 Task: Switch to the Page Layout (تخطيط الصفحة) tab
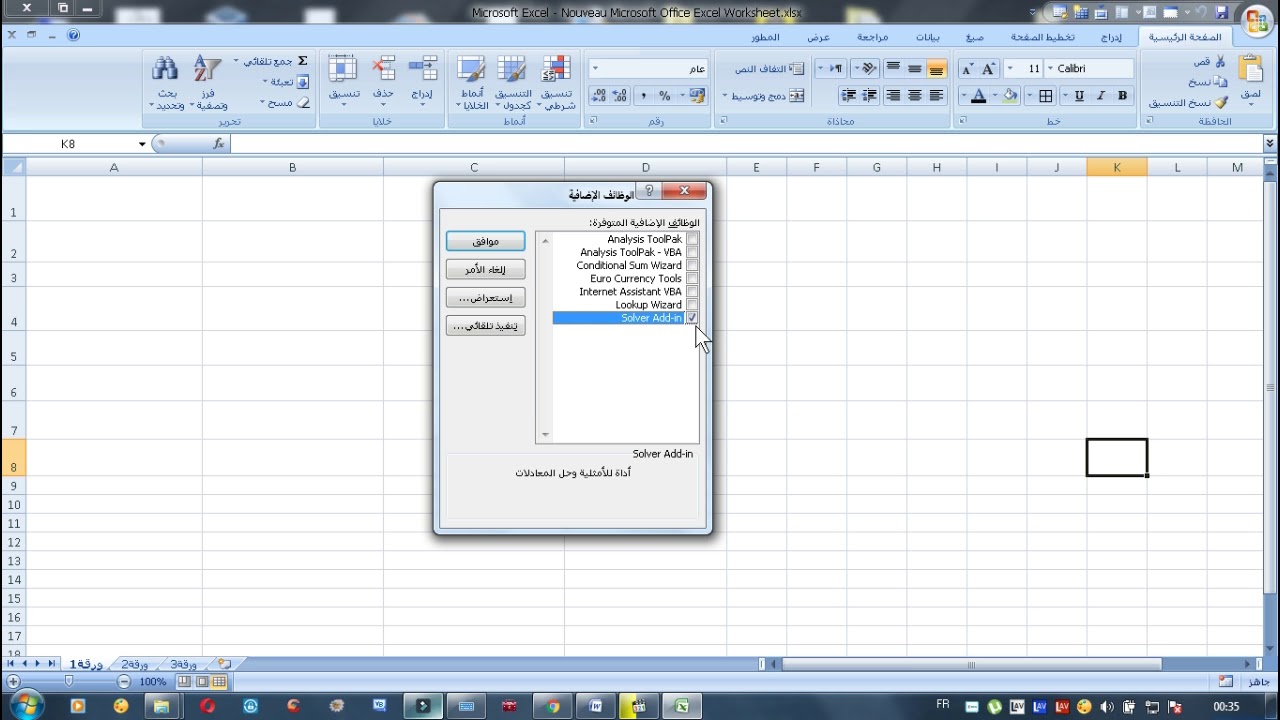pyautogui.click(x=1042, y=37)
